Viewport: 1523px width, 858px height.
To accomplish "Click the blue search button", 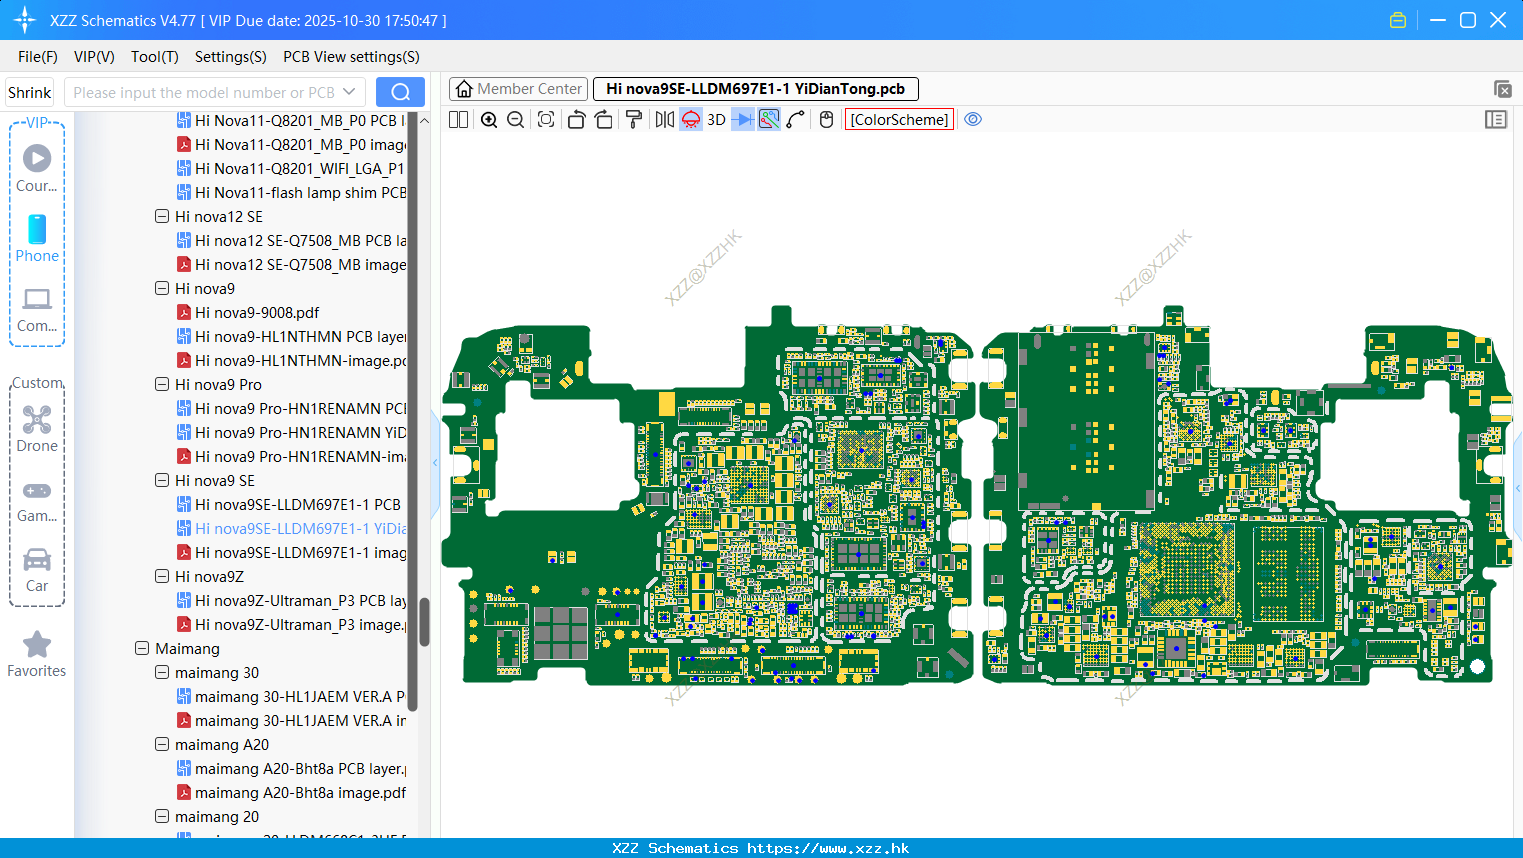I will tap(400, 92).
